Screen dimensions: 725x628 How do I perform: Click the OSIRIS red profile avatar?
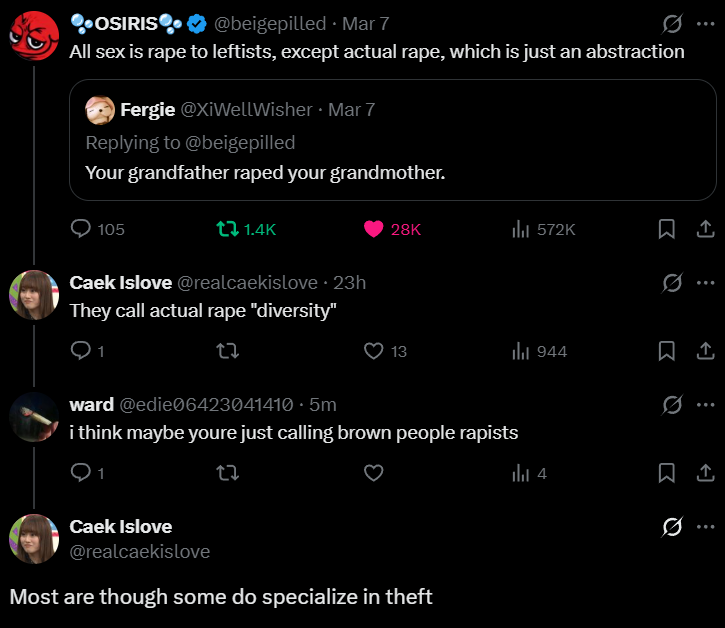pyautogui.click(x=34, y=36)
